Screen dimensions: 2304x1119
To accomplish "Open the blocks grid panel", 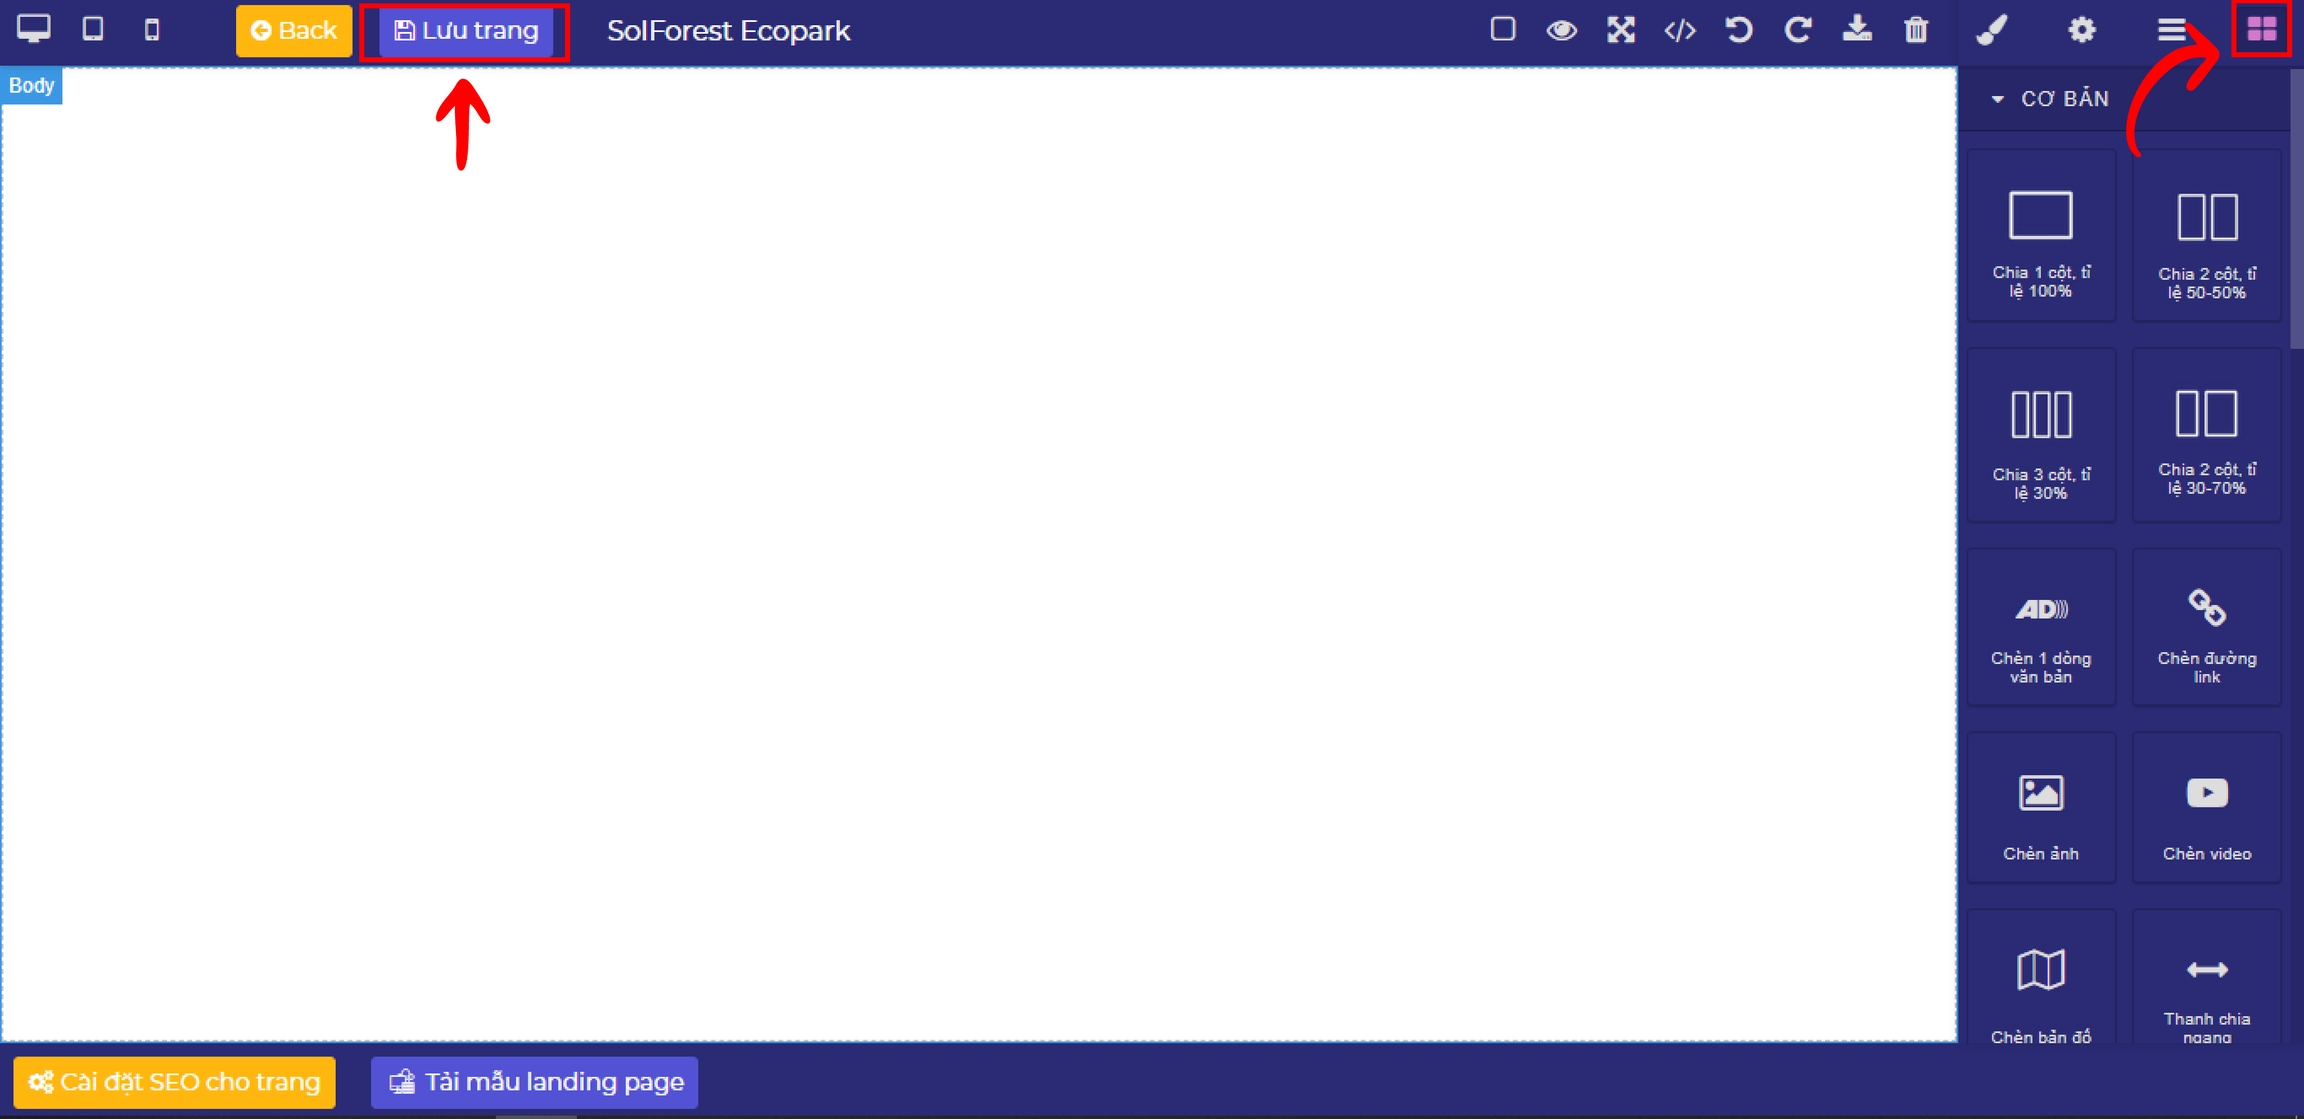I will pyautogui.click(x=2261, y=30).
